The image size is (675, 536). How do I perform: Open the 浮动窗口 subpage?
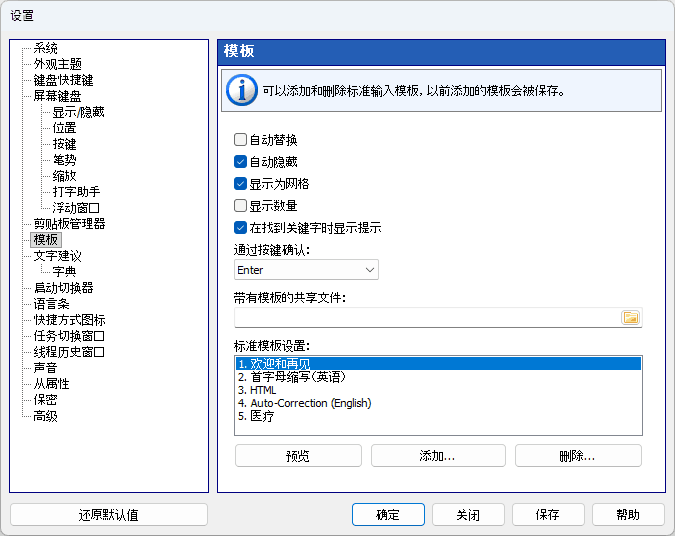point(76,208)
